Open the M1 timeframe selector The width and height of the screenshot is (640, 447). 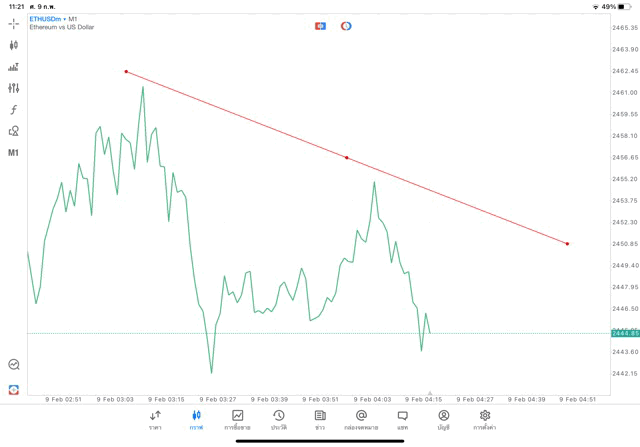14,153
